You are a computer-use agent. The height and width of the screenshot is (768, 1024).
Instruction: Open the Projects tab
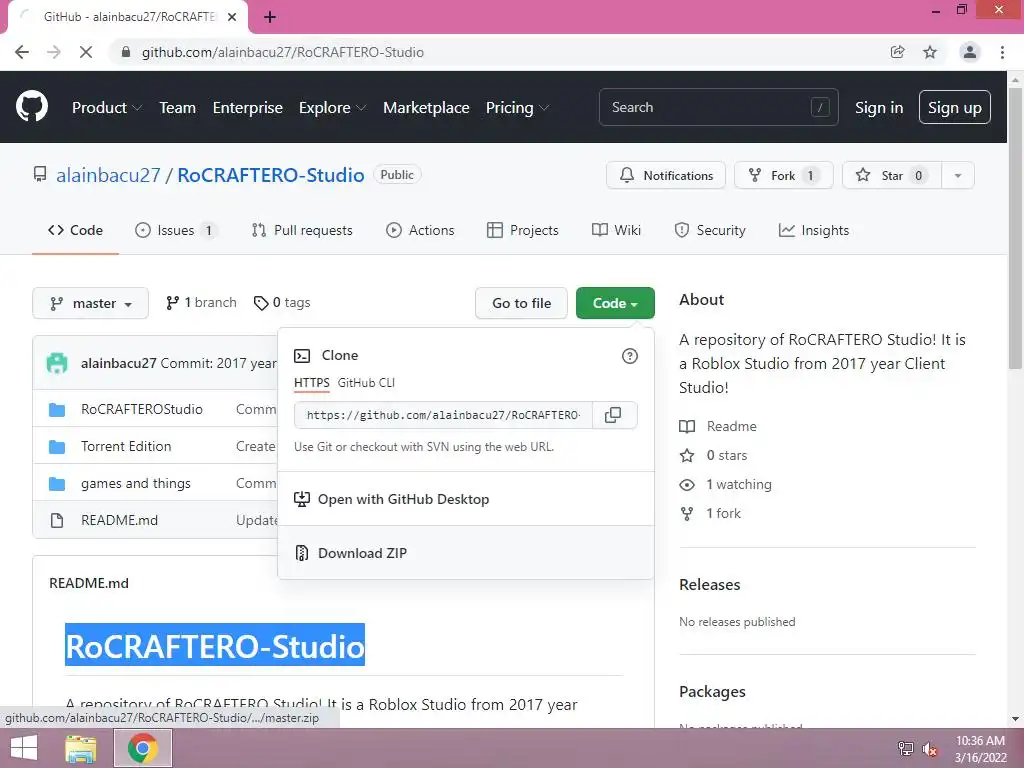pos(522,231)
